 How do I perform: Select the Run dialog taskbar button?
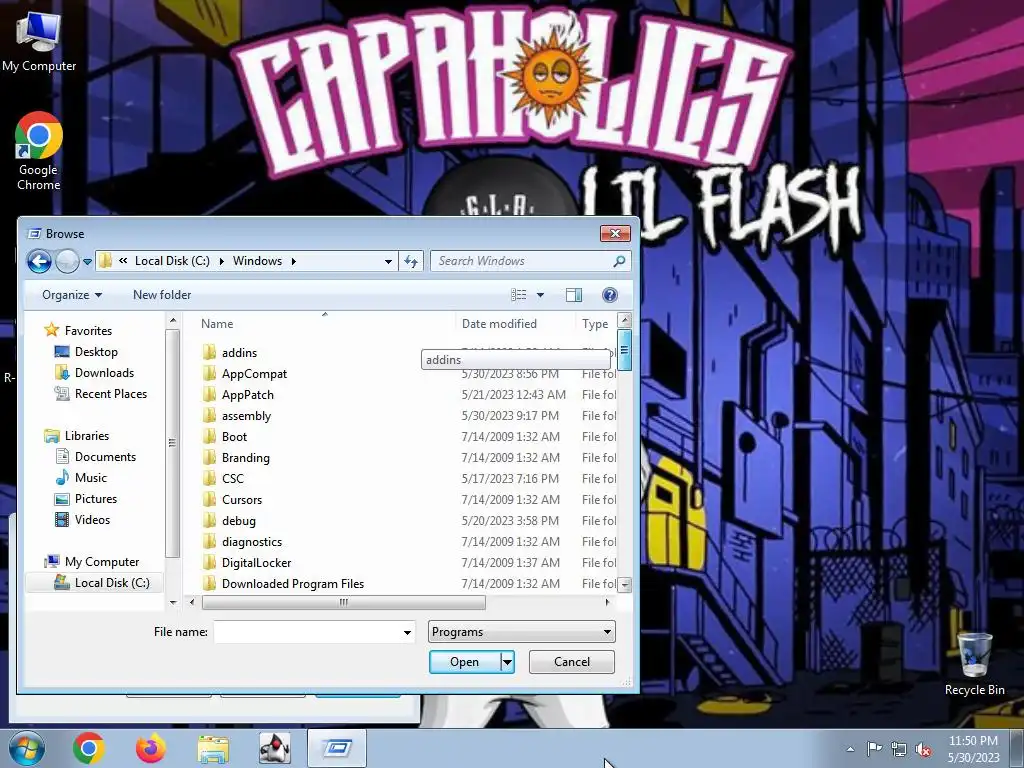coord(337,748)
